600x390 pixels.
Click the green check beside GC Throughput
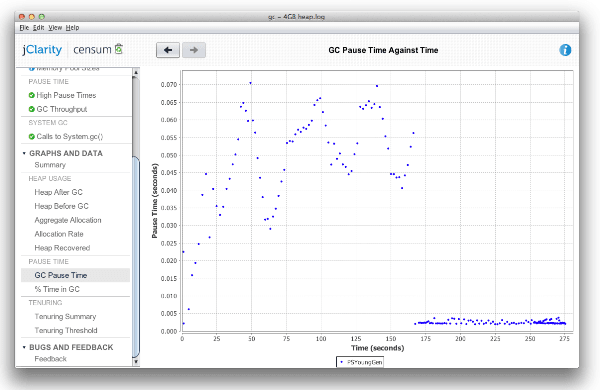tap(32, 109)
